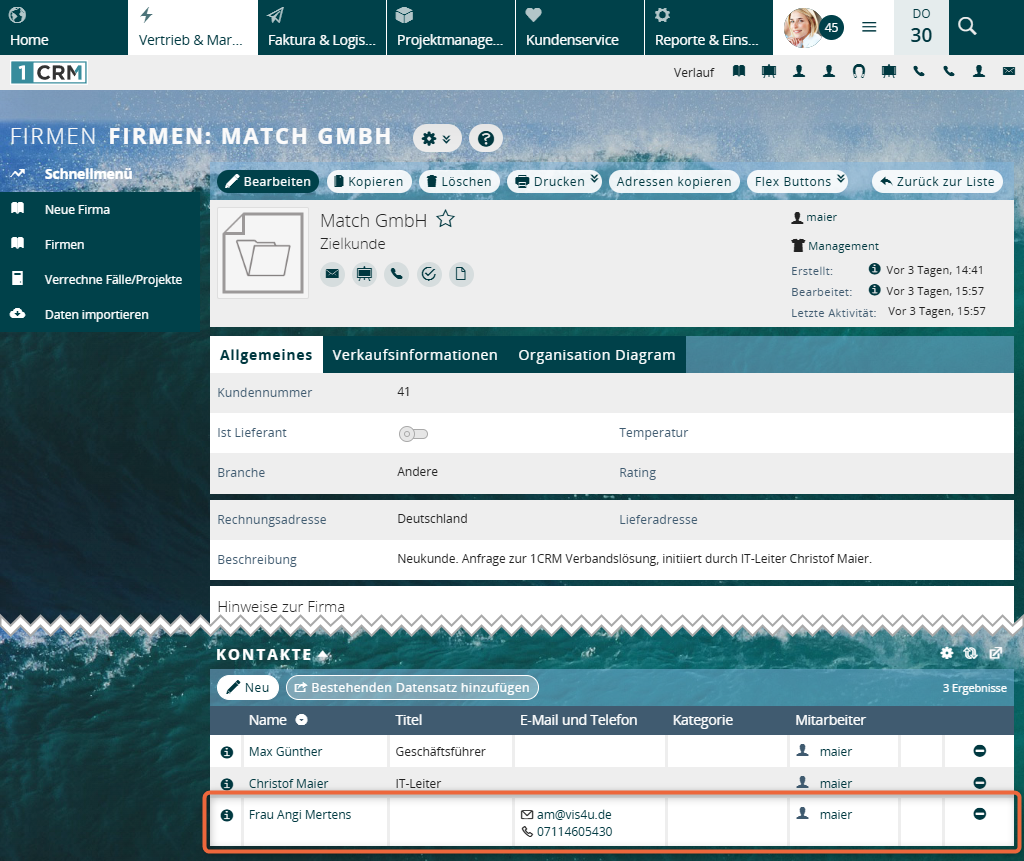Open the calendar date DO 30
Screen dimensions: 1024x861
click(x=921, y=27)
